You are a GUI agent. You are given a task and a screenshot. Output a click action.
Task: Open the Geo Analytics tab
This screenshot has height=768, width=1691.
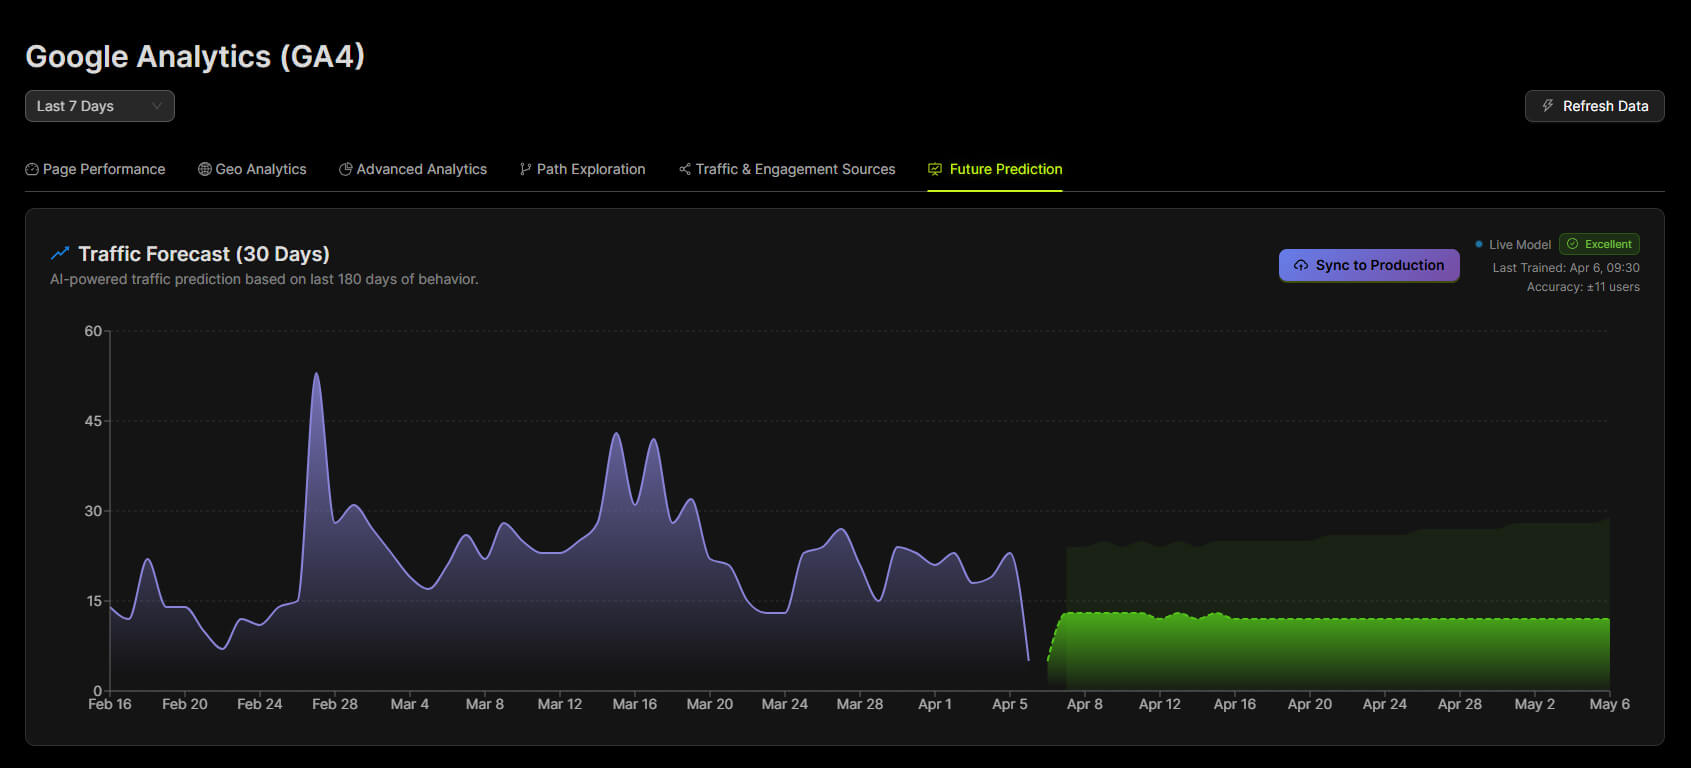[252, 169]
